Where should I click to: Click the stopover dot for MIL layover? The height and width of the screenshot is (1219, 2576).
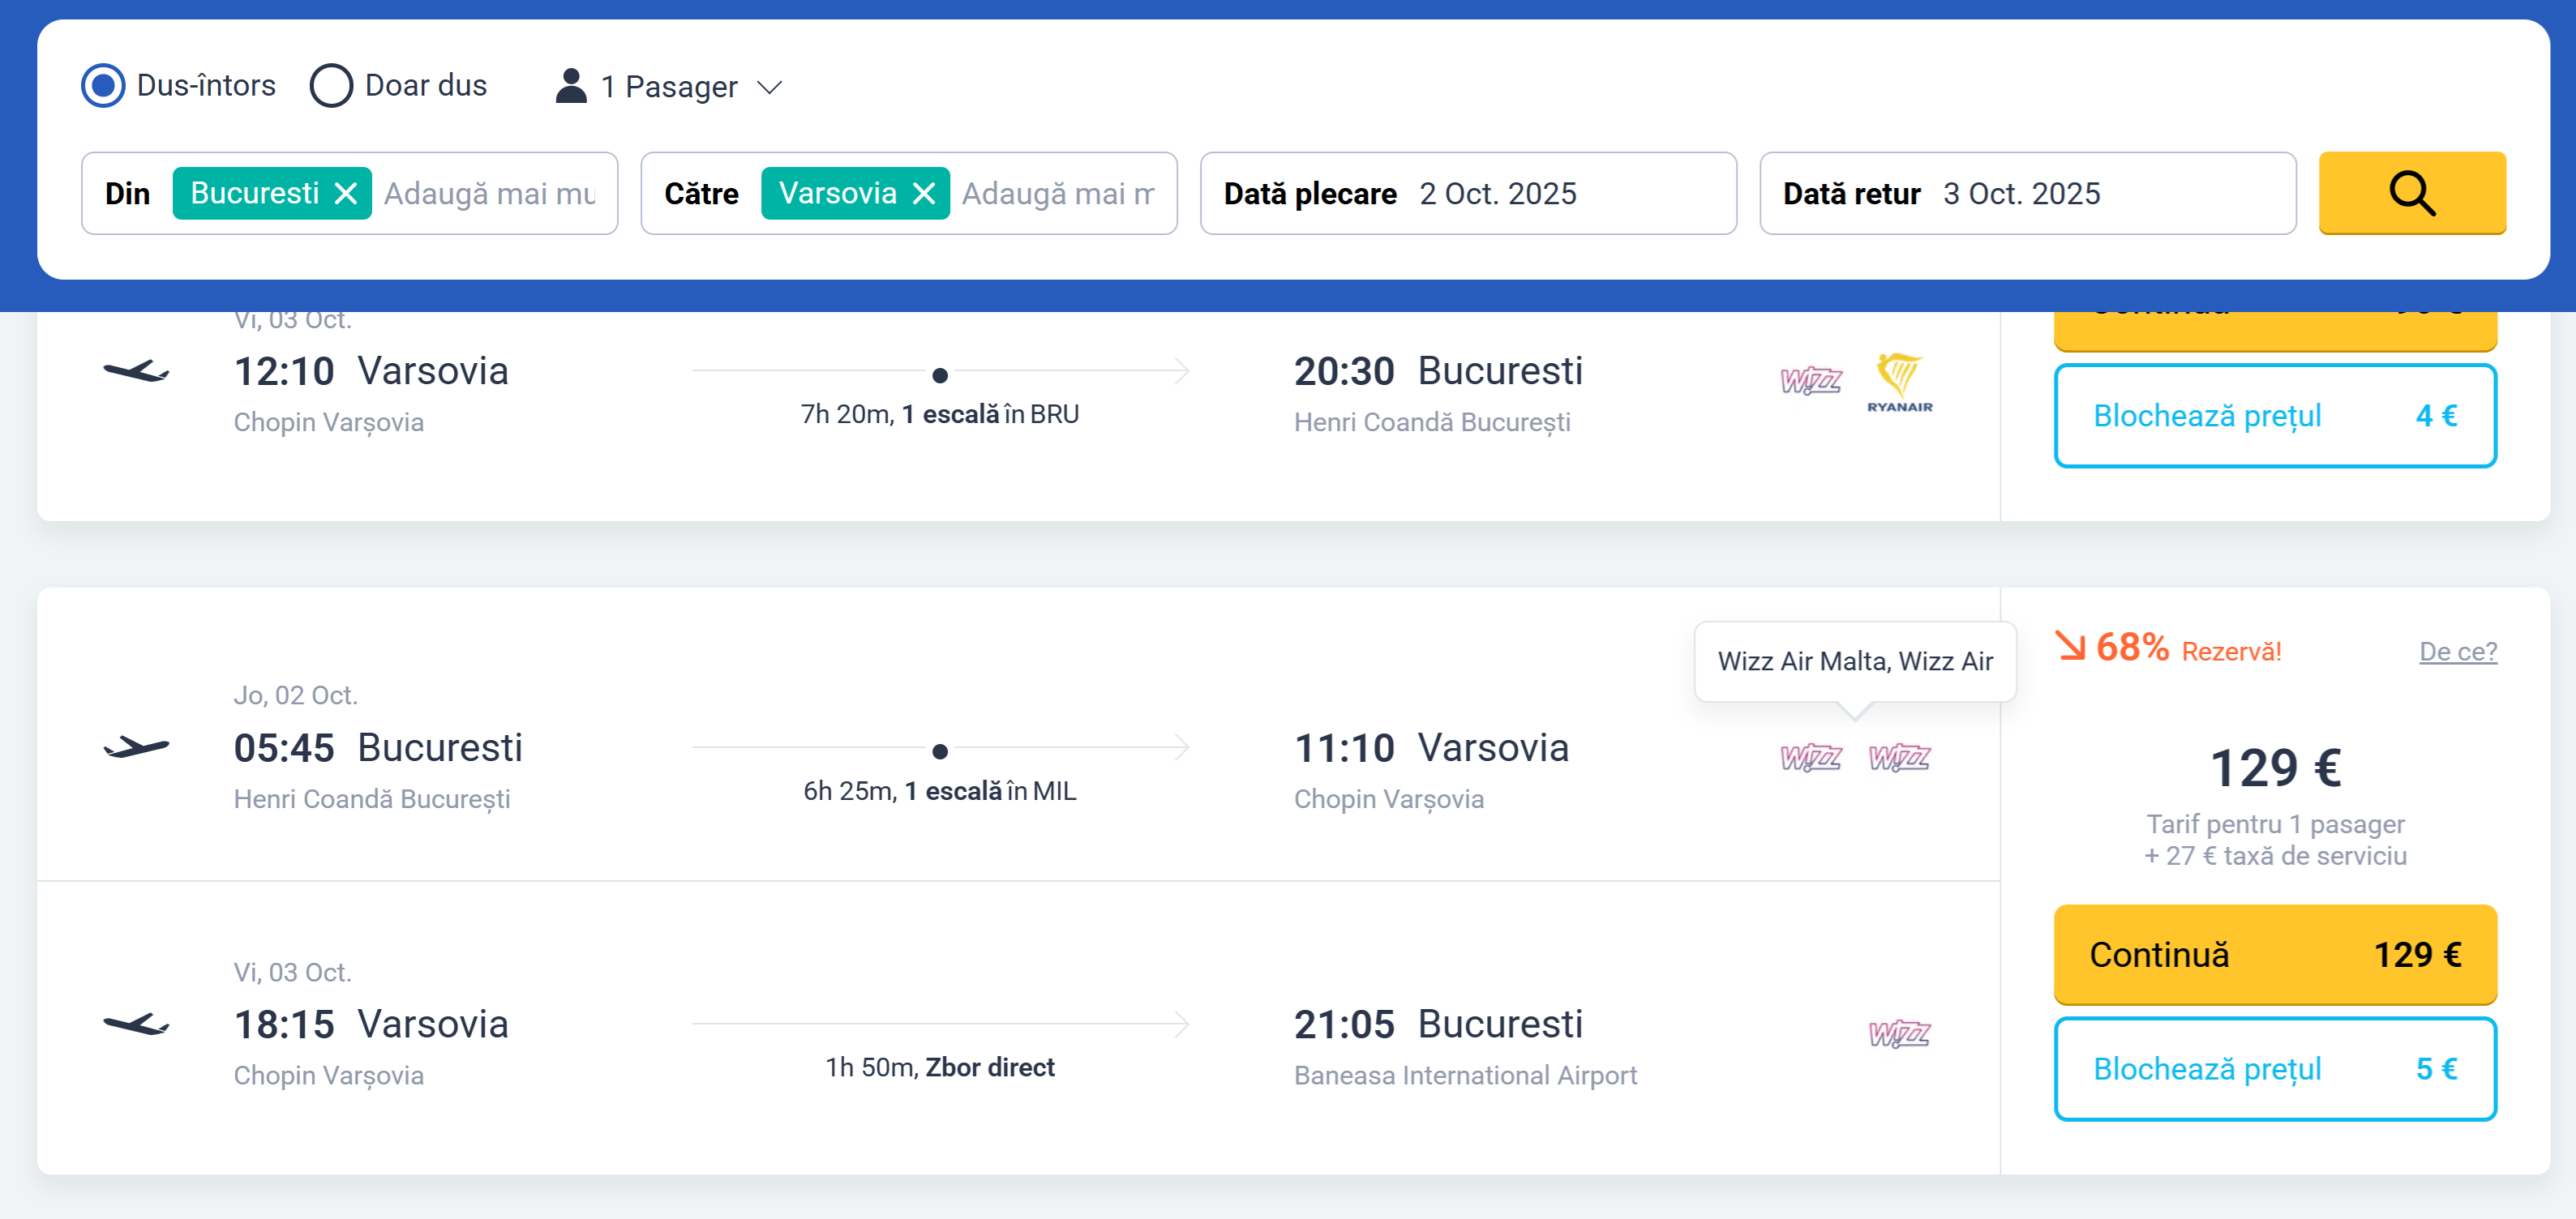pos(940,751)
